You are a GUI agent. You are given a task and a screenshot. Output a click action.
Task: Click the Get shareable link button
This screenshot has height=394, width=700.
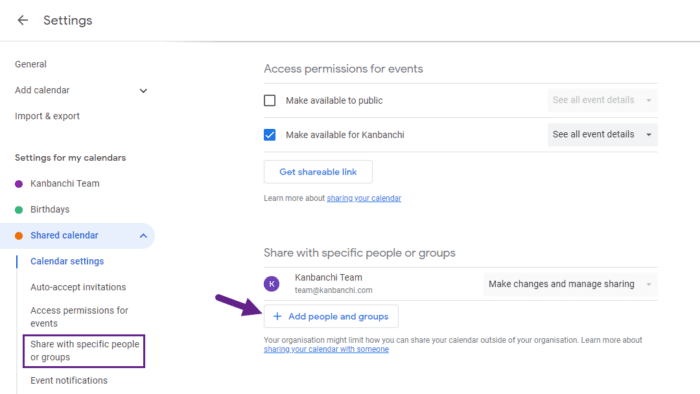click(318, 172)
